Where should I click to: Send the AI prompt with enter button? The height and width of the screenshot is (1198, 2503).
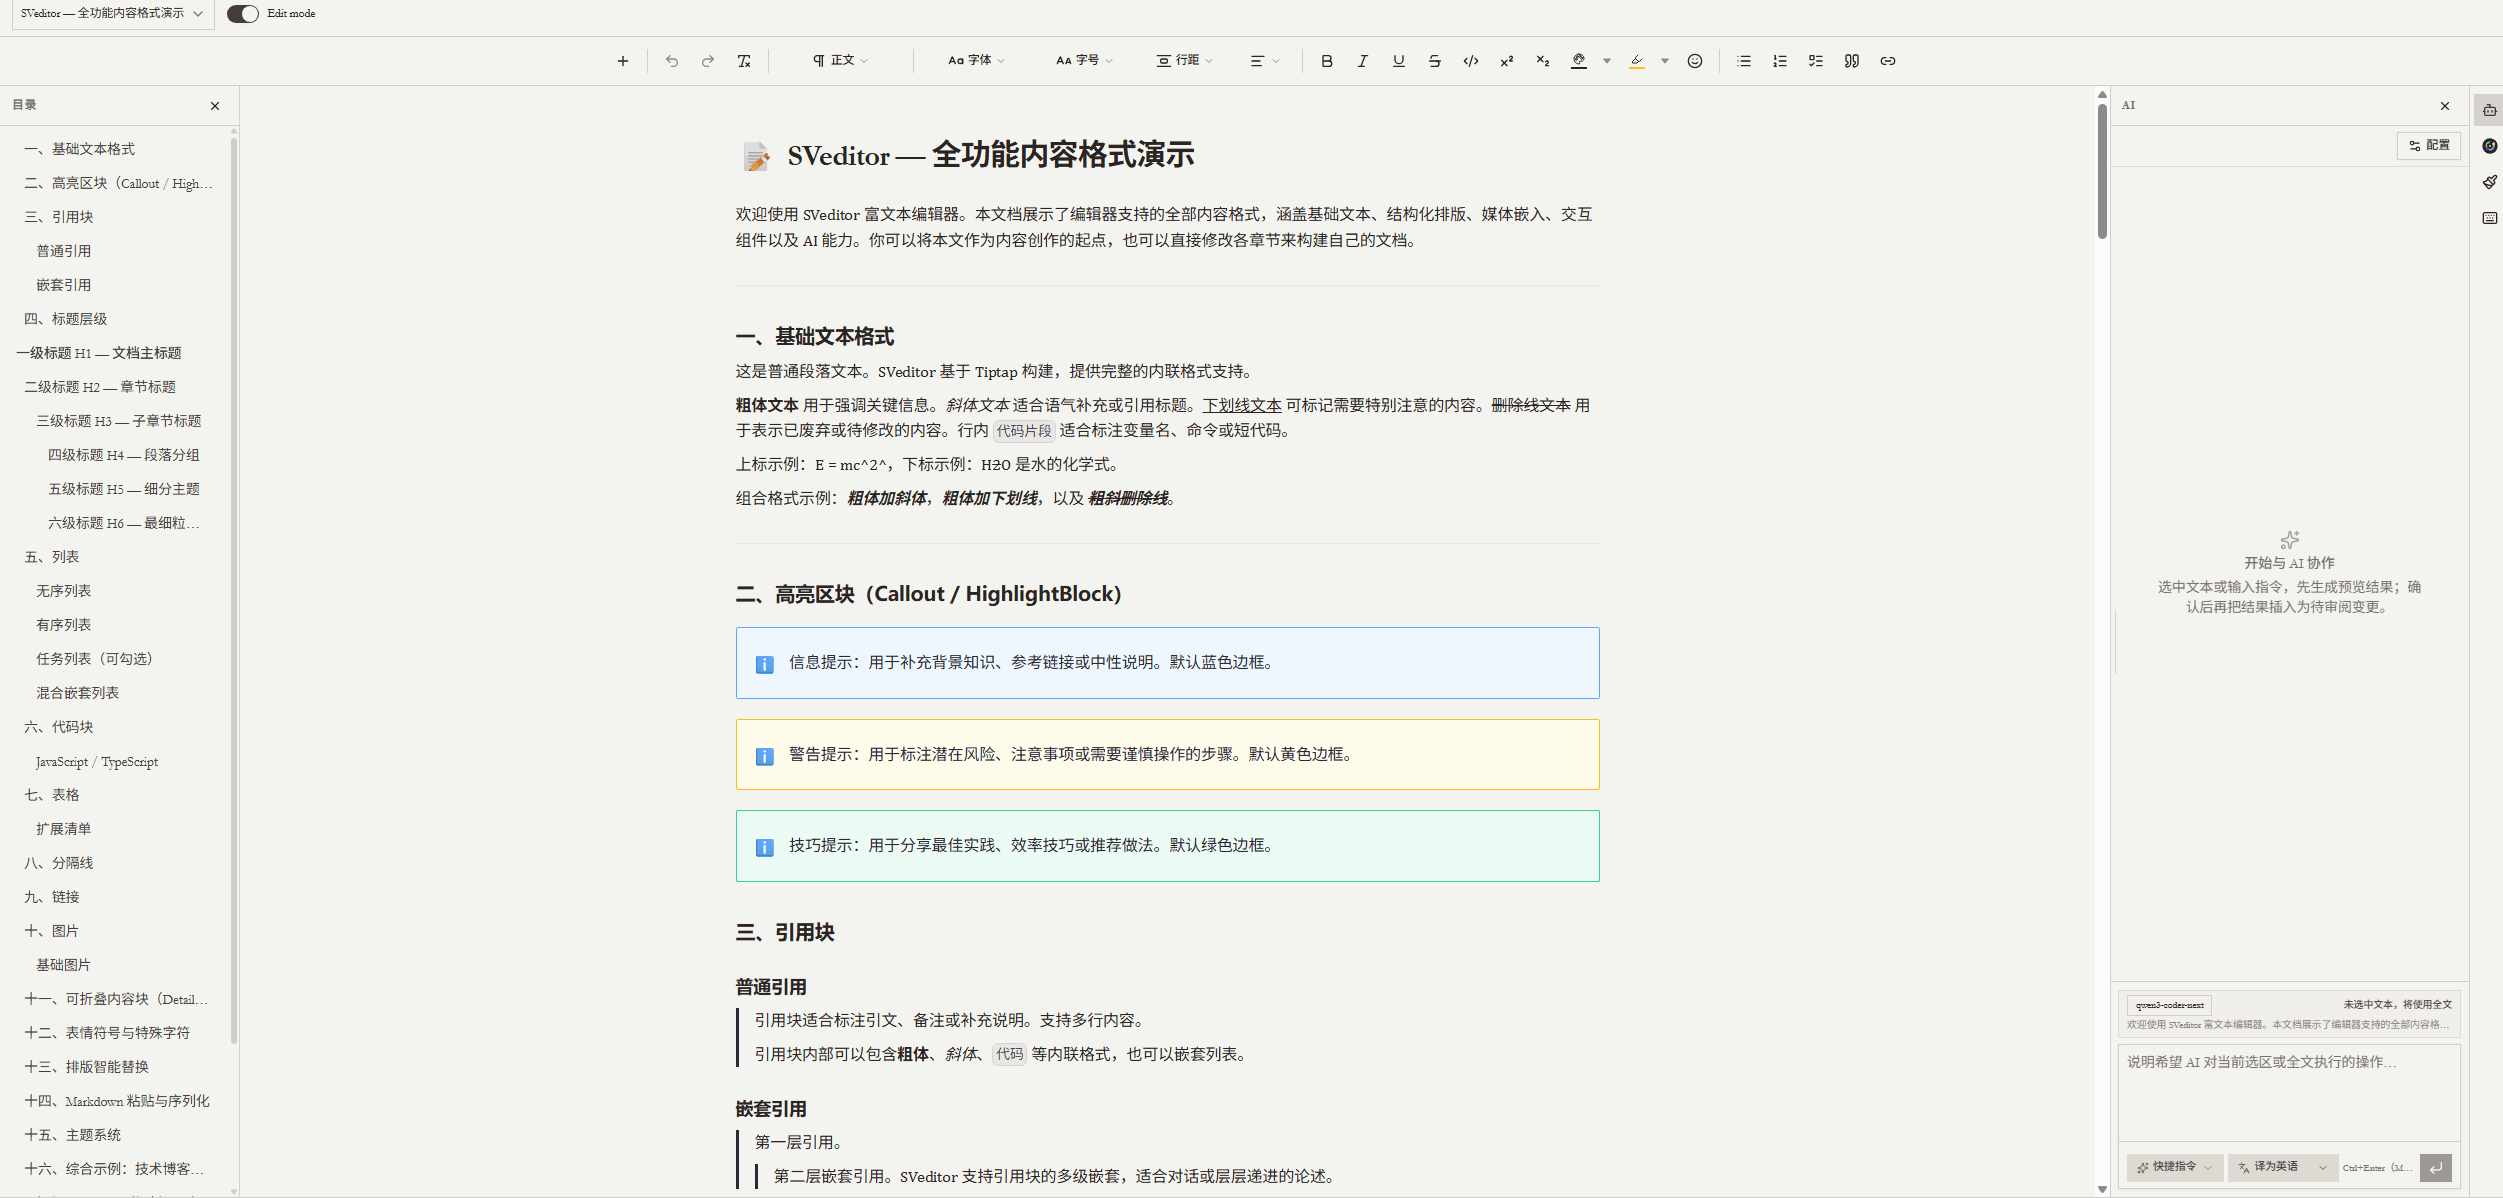coord(2436,1167)
